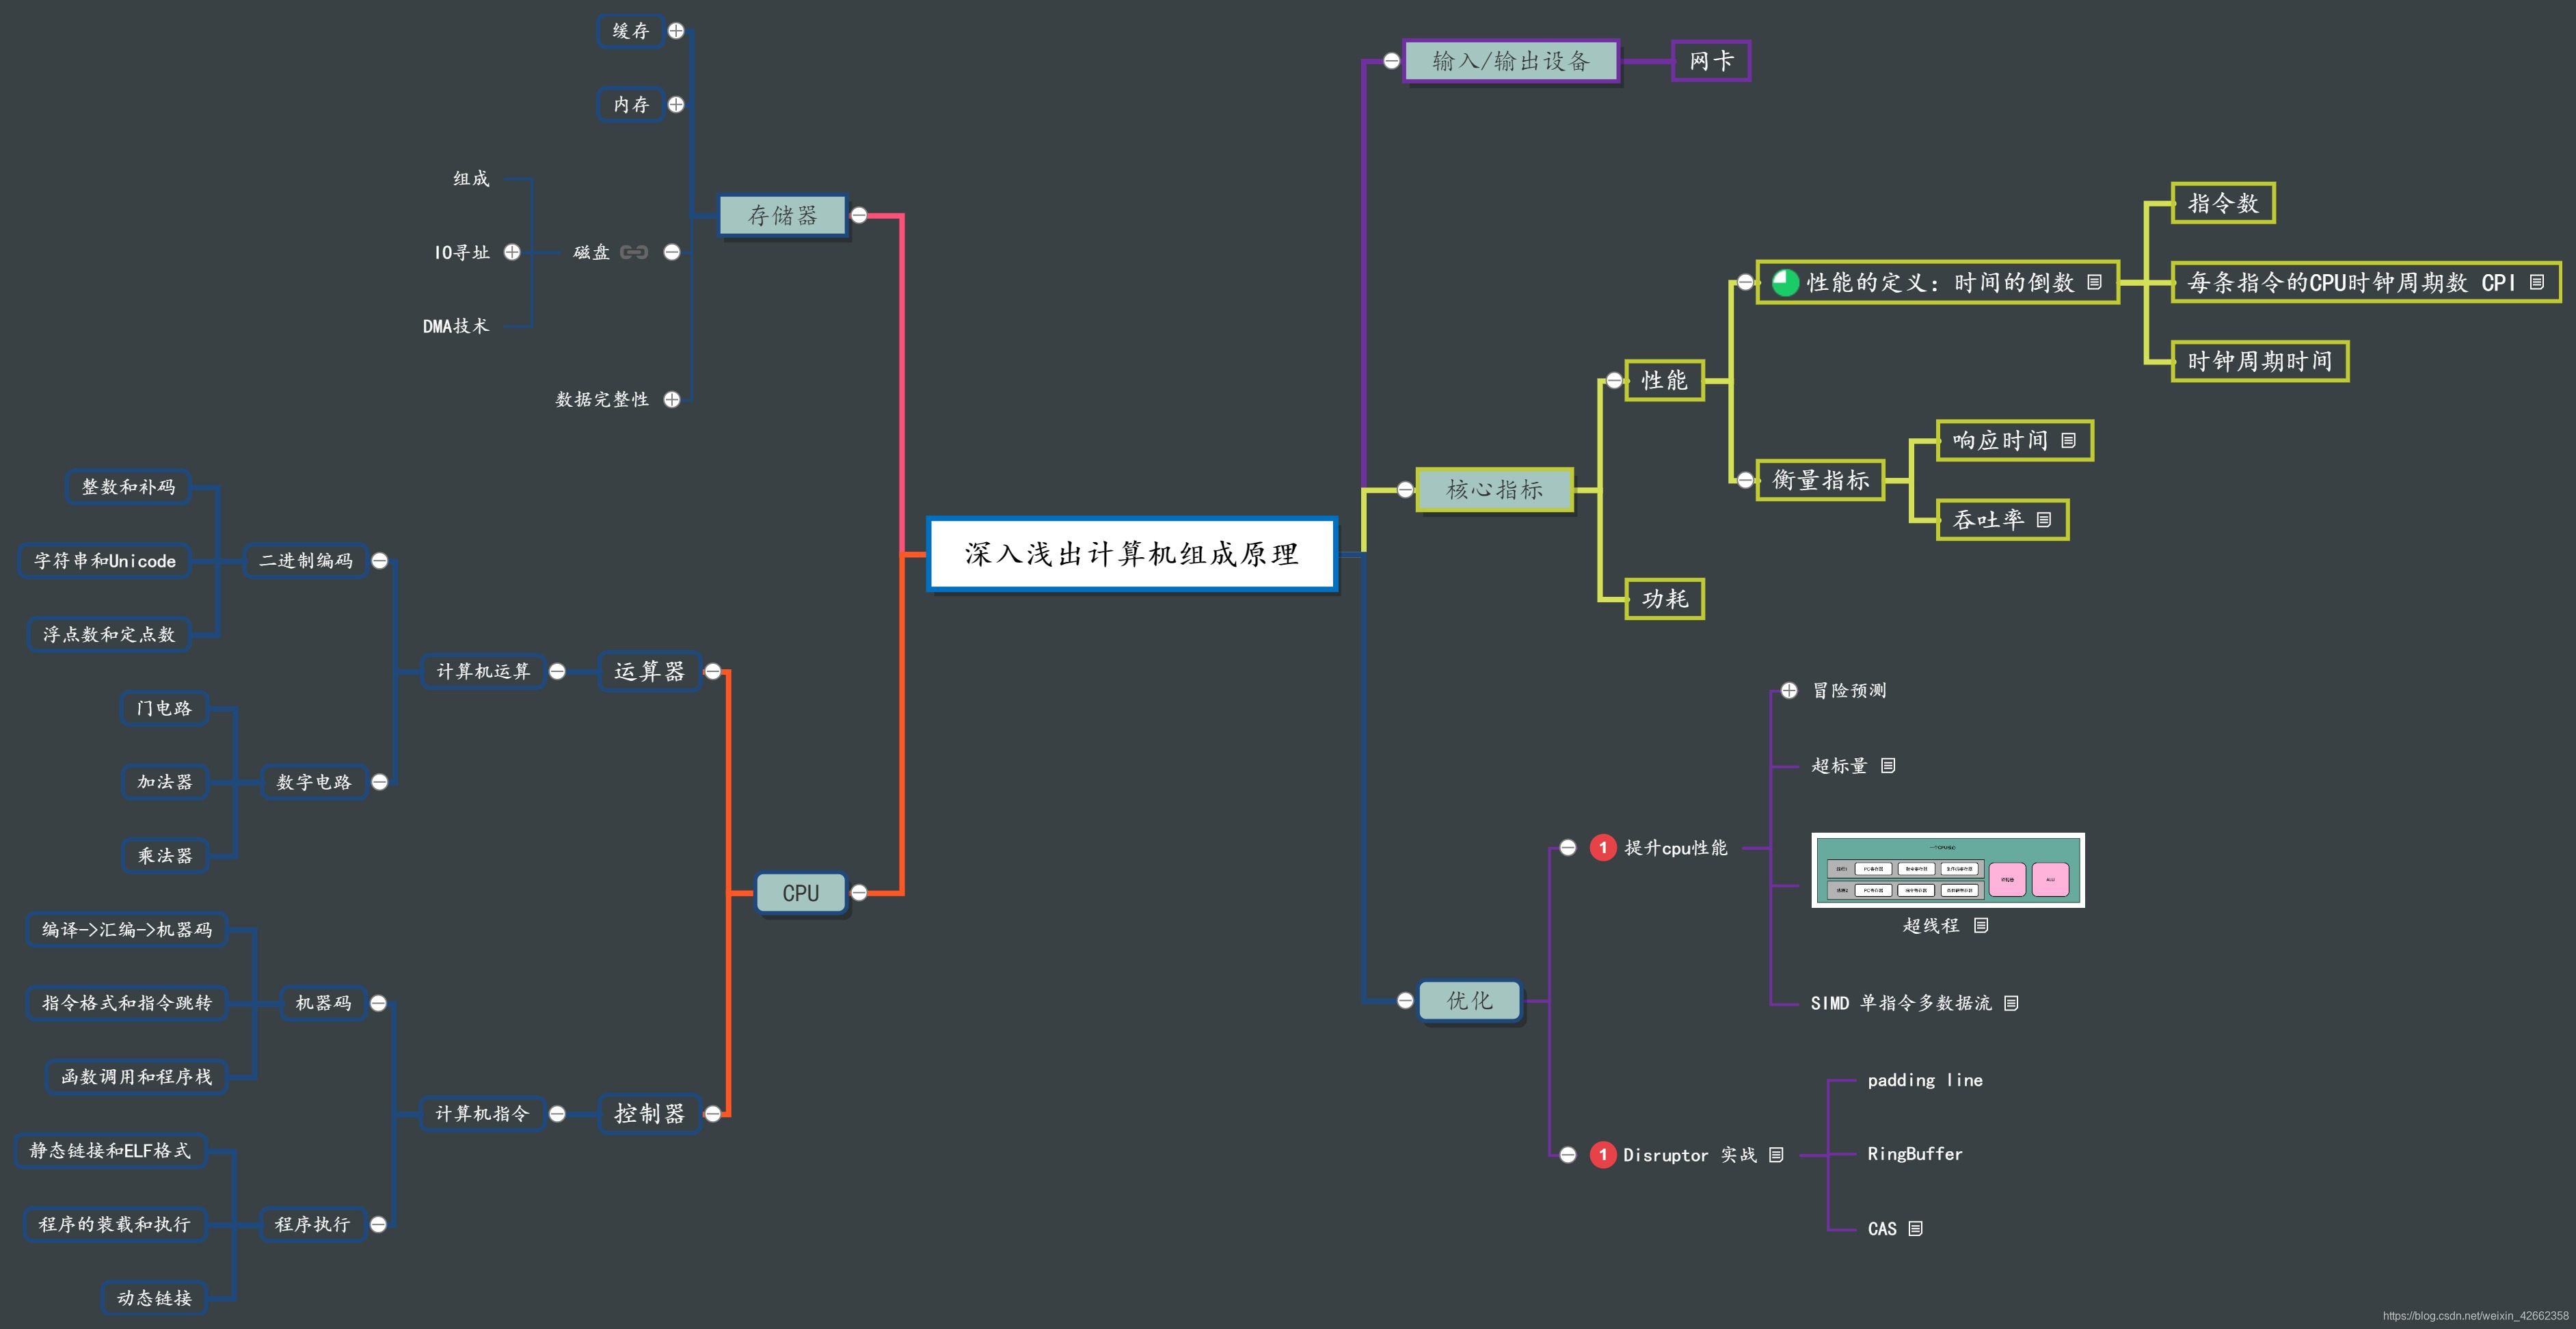Collapse the 提升cpu性能 branch
Image resolution: width=2576 pixels, height=1329 pixels.
click(x=1568, y=848)
